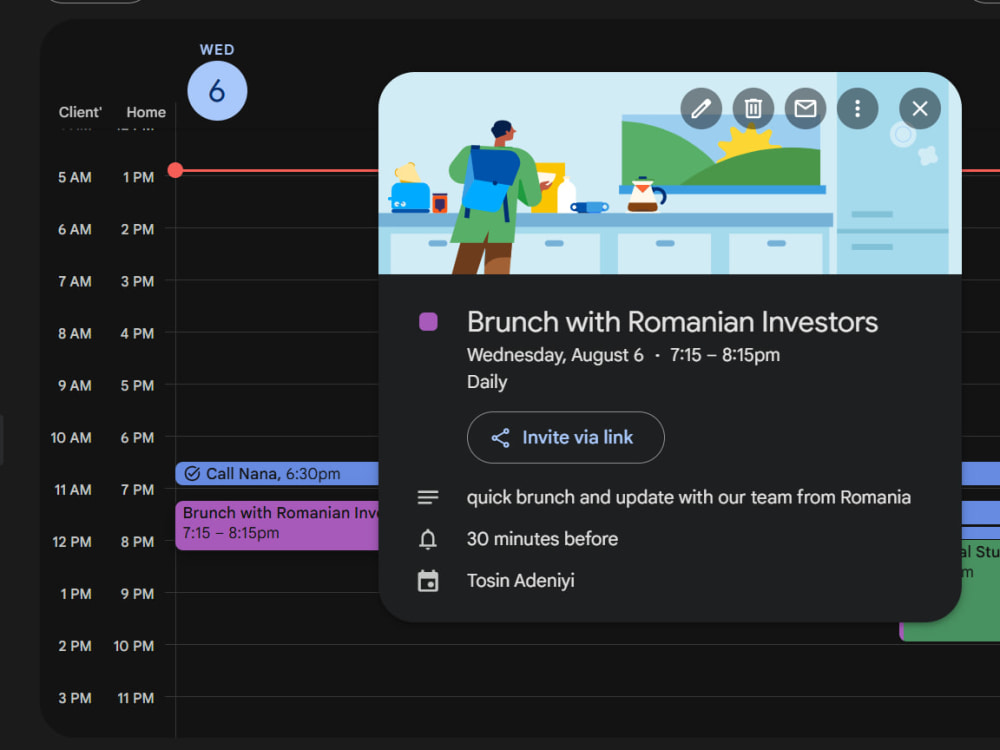Click the Daily recurrence text
This screenshot has height=750, width=1000.
pyautogui.click(x=487, y=382)
